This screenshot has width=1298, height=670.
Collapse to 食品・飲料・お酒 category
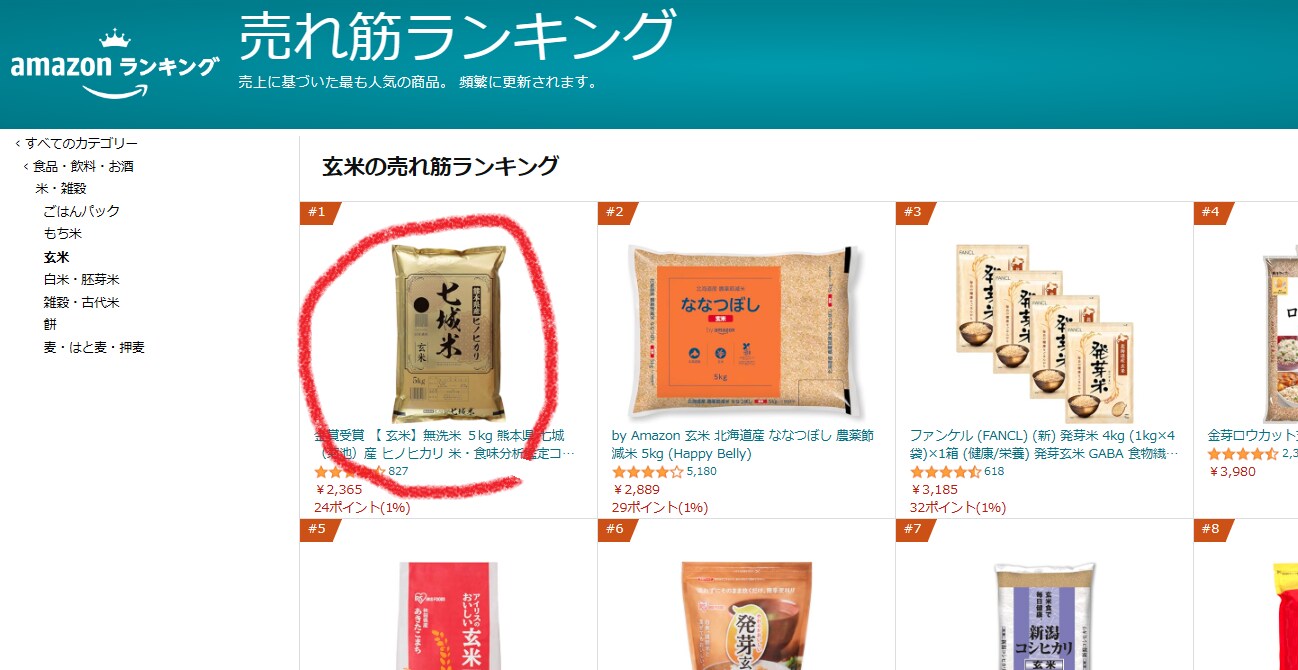pyautogui.click(x=83, y=166)
